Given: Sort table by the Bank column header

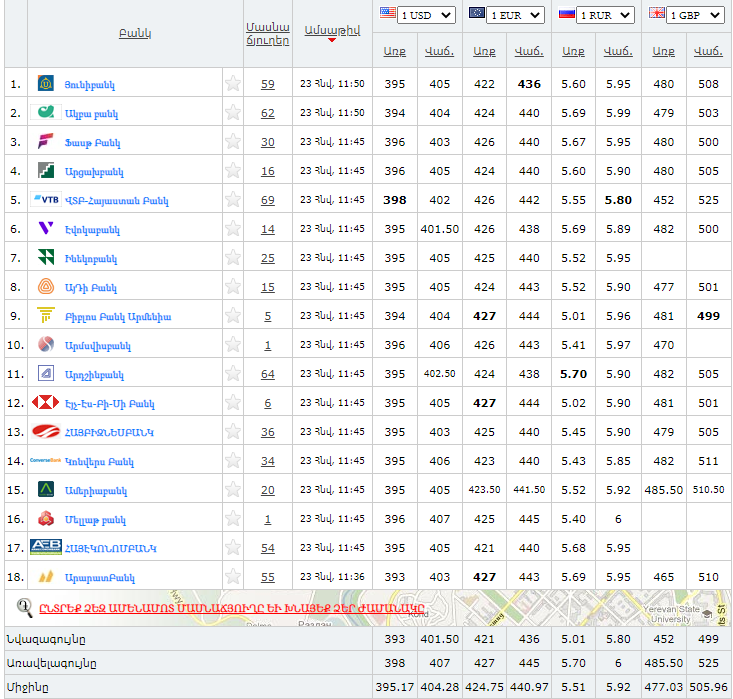Looking at the screenshot, I should click(135, 33).
